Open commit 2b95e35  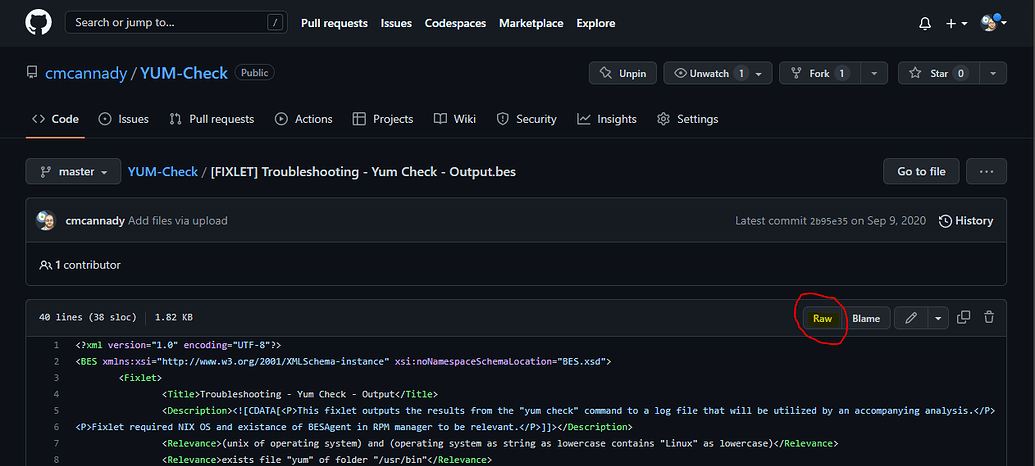[828, 221]
